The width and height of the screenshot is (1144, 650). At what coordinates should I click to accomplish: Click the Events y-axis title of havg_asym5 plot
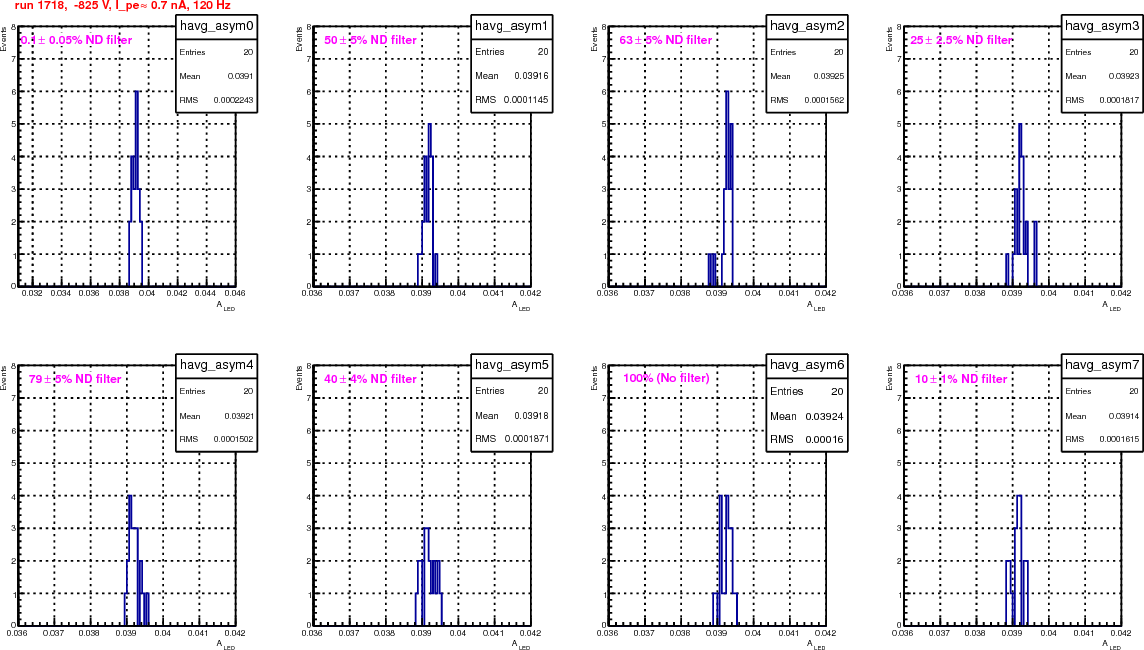pyautogui.click(x=299, y=378)
